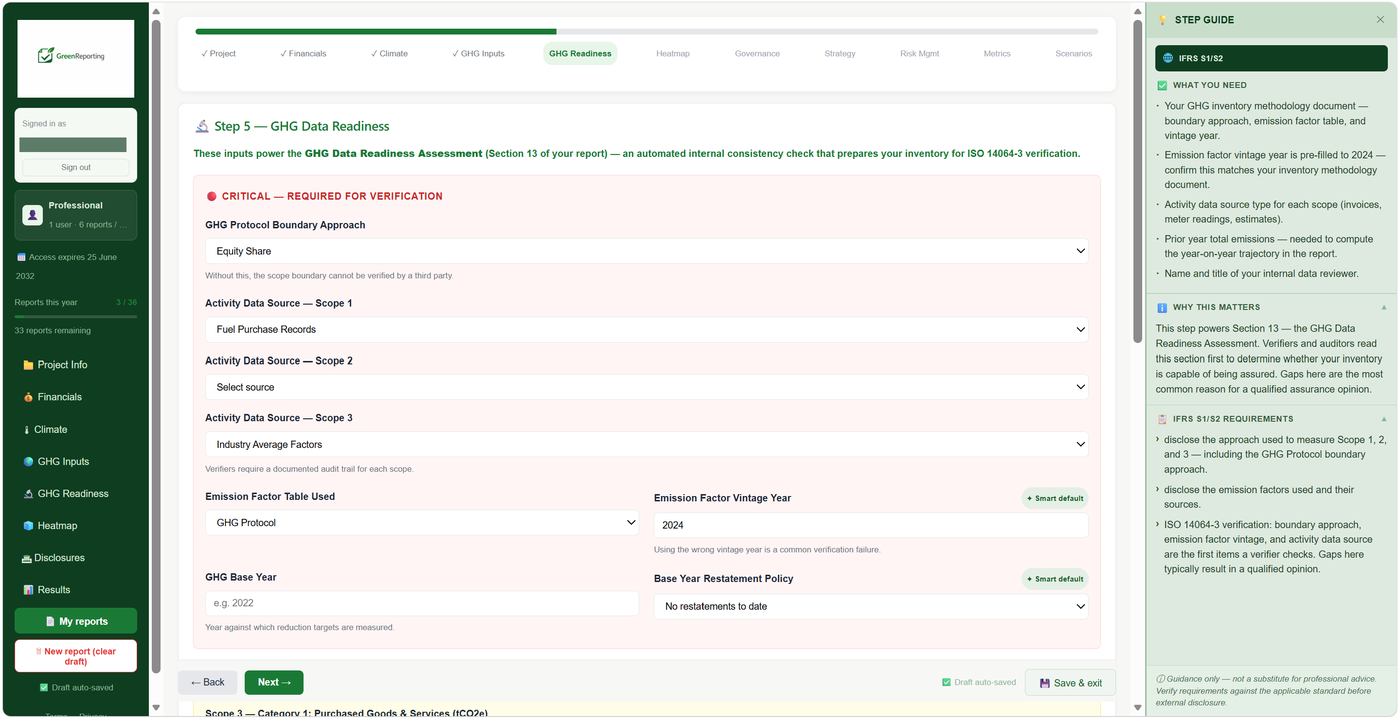
Task: Click Smart default badge for Vintage Year
Action: [1055, 498]
